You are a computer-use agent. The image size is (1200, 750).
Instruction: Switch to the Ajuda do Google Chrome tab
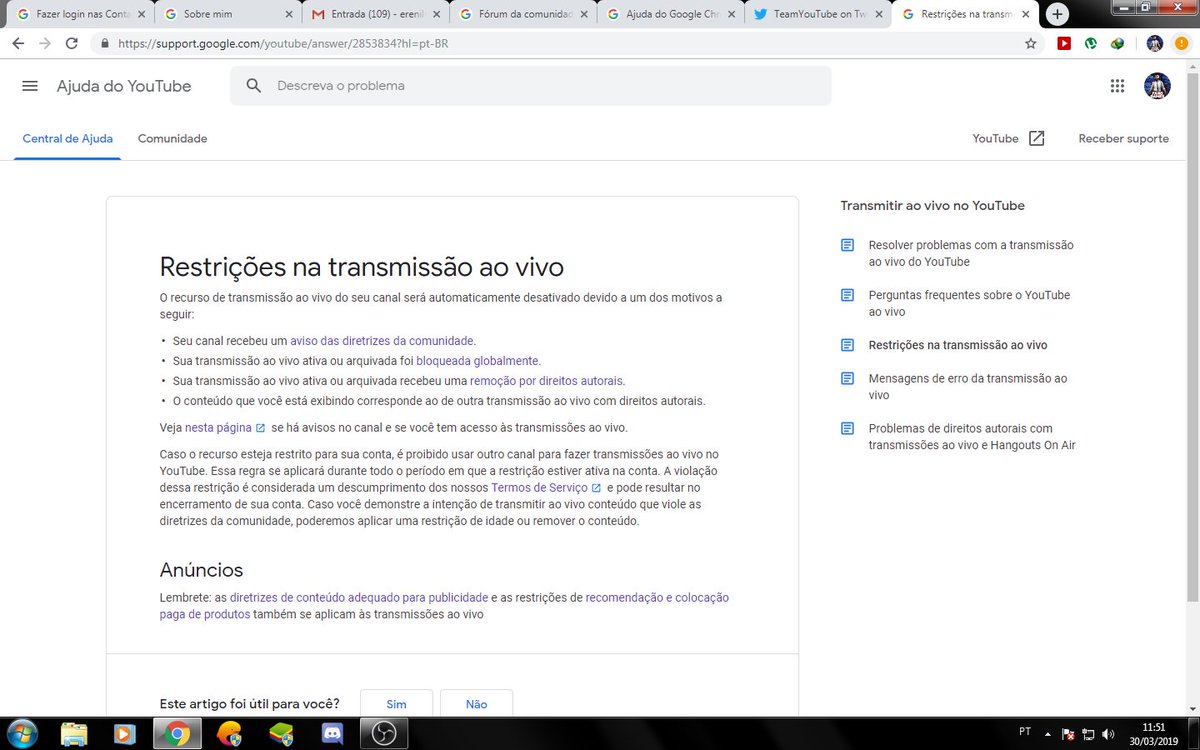tap(670, 15)
